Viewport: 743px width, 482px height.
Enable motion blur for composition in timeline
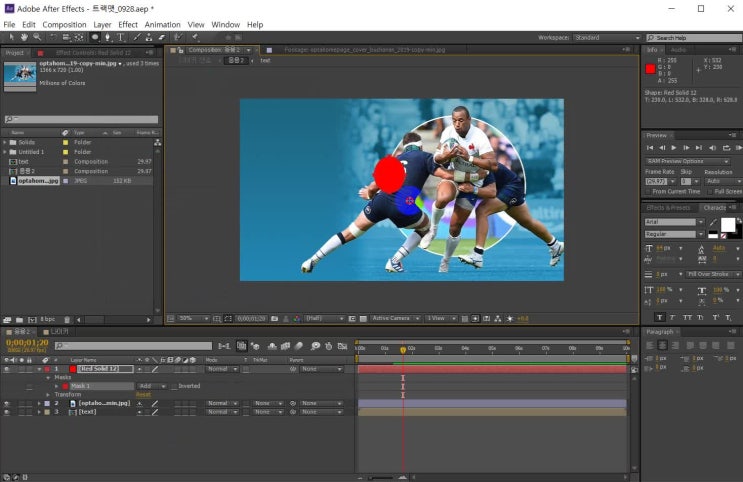click(299, 346)
